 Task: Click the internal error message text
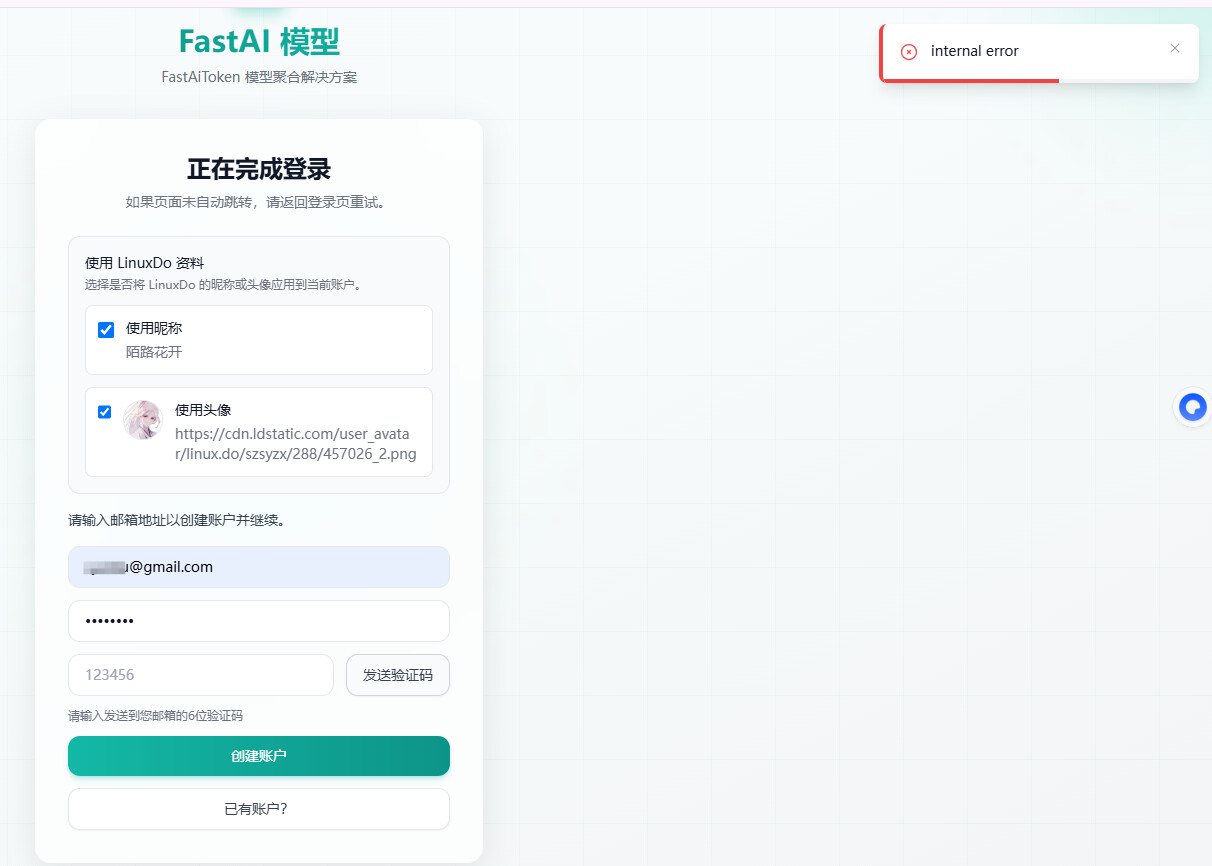(x=975, y=51)
